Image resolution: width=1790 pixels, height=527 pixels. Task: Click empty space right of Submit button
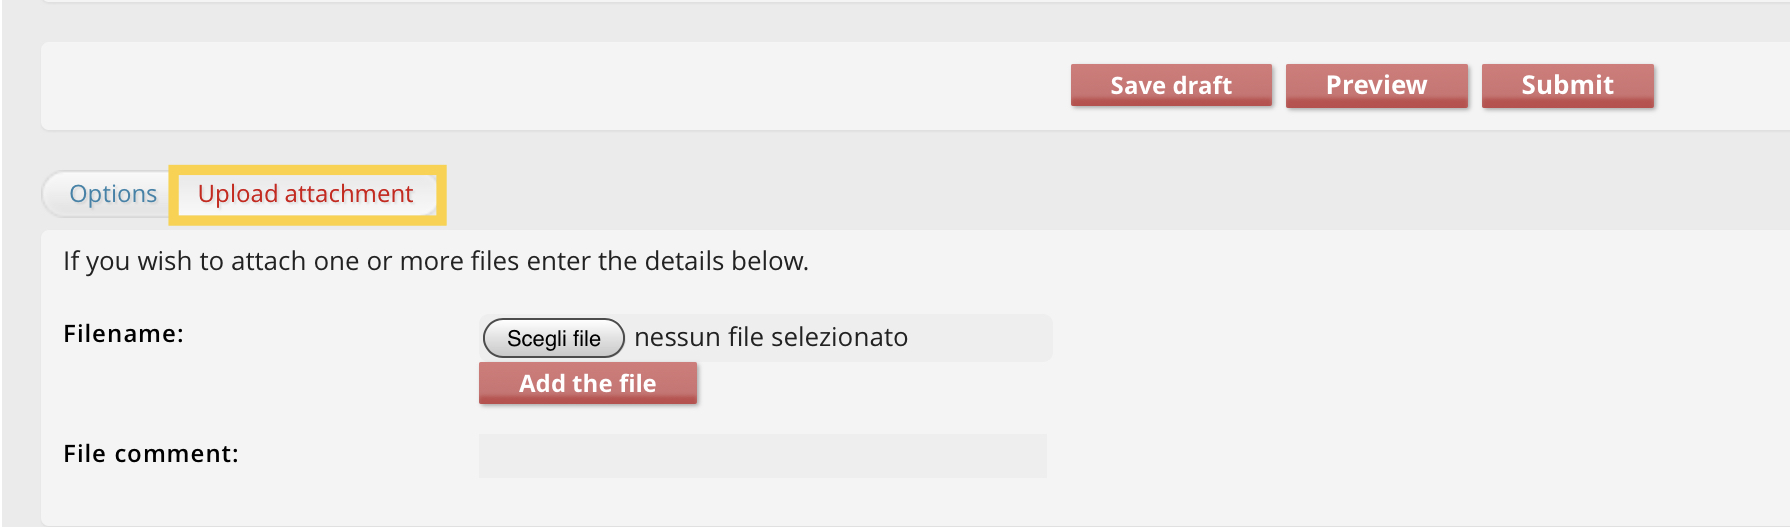[x=1720, y=86]
